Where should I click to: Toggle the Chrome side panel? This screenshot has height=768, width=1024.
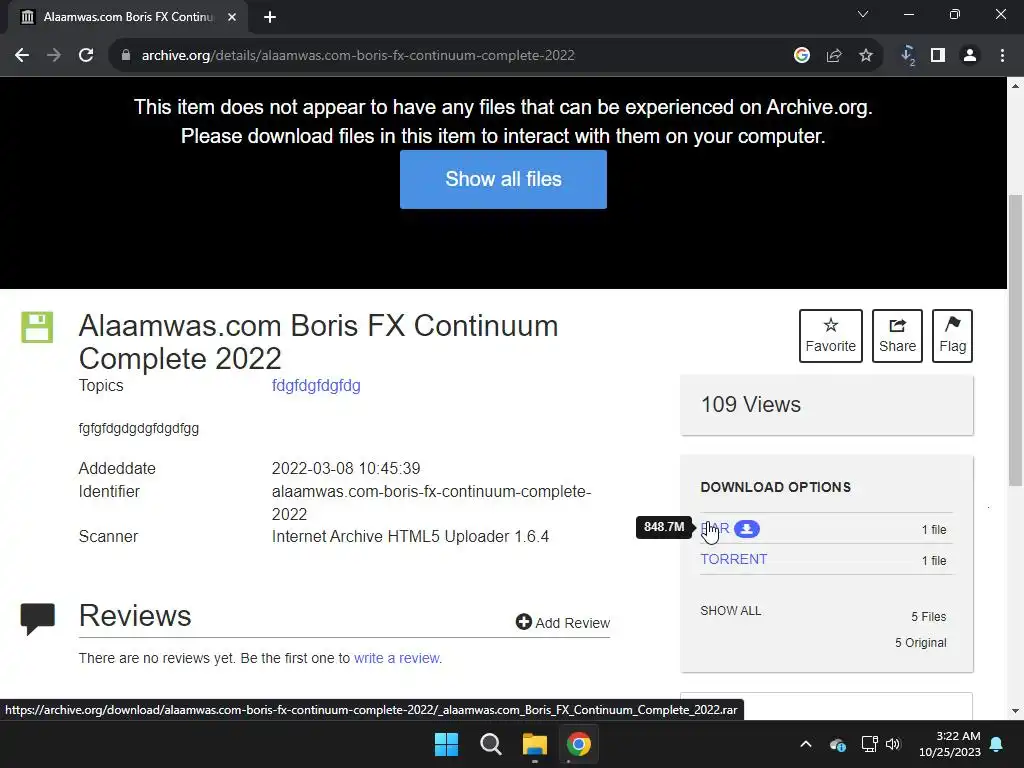938,56
